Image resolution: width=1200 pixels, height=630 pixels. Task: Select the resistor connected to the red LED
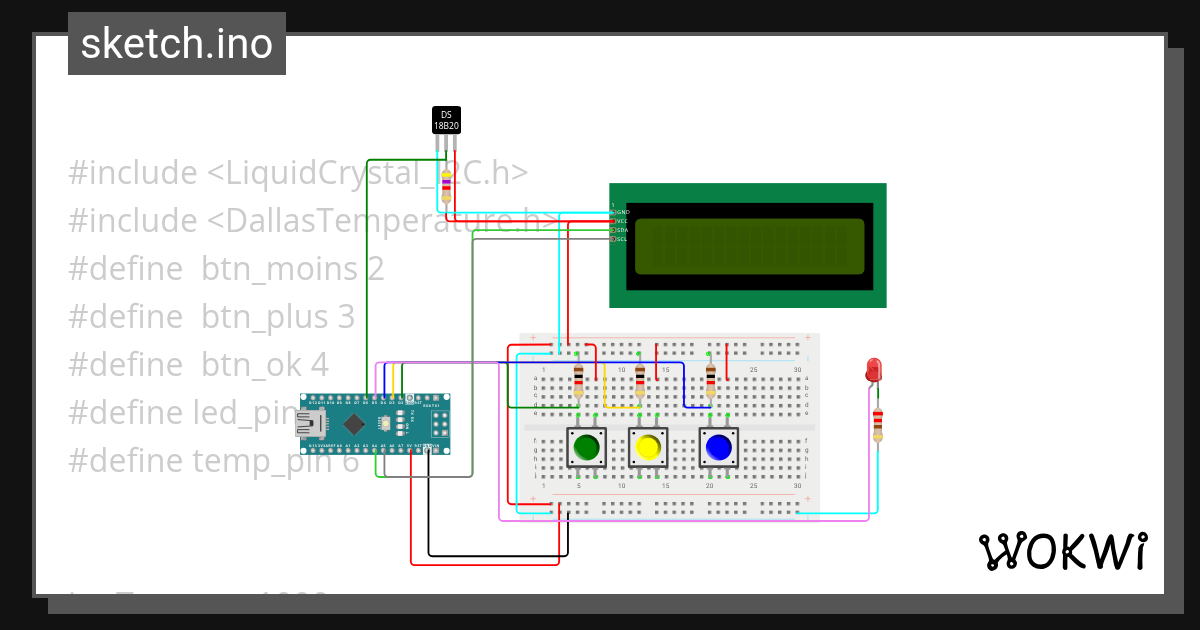pyautogui.click(x=877, y=424)
